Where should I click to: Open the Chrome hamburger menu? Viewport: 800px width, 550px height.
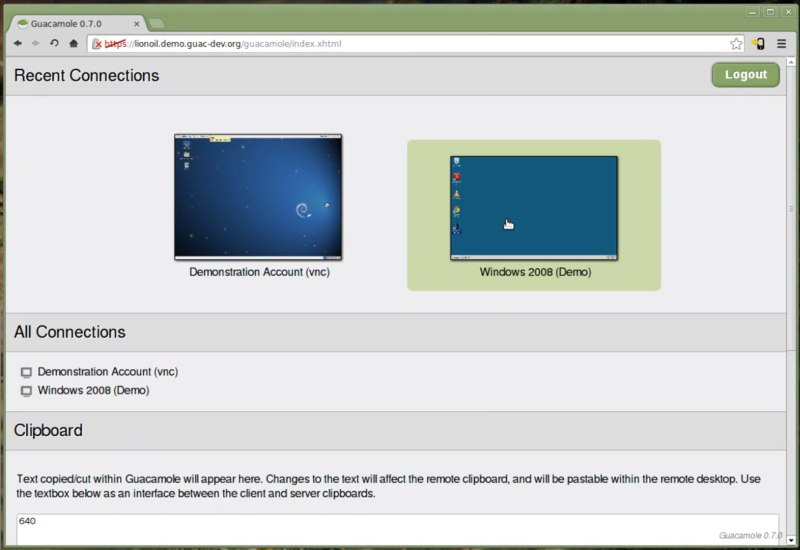point(781,44)
